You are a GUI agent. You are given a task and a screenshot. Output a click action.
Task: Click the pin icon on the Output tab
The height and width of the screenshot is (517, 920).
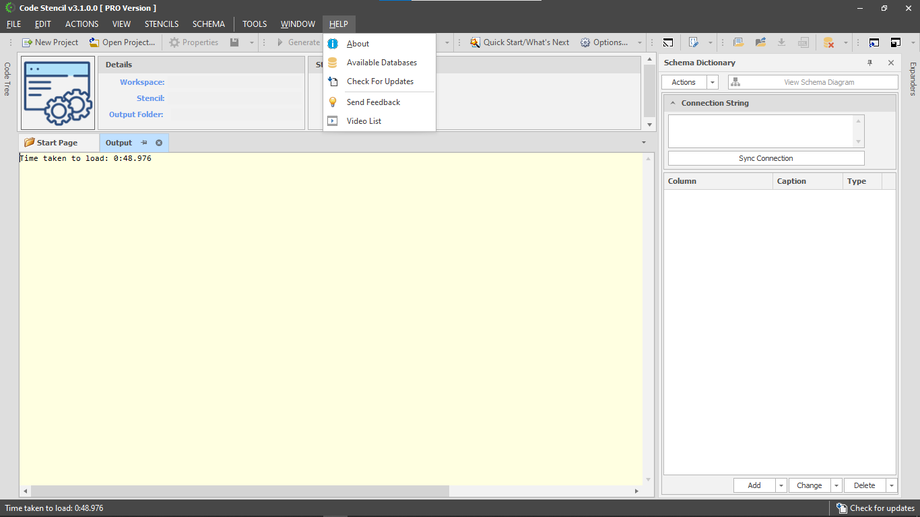144,143
